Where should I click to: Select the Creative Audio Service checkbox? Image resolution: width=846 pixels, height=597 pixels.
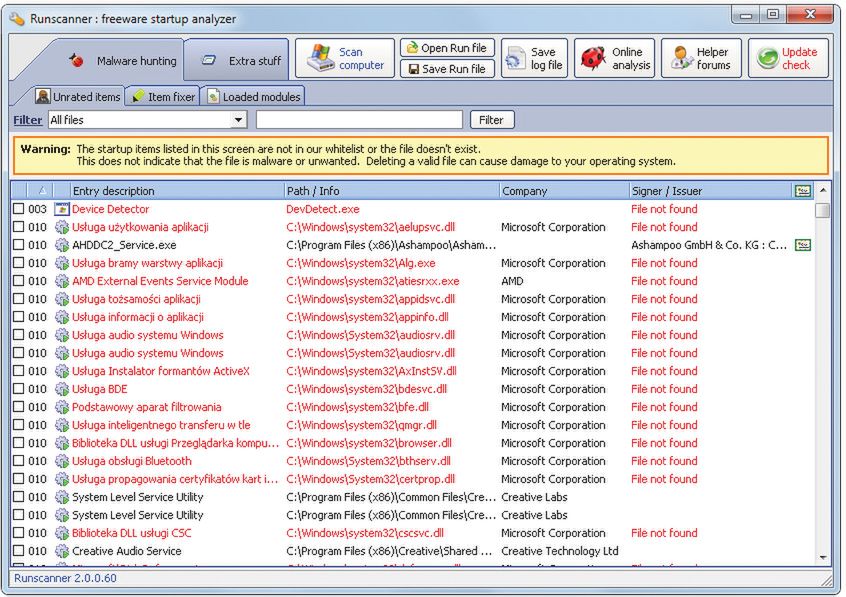pyautogui.click(x=19, y=551)
